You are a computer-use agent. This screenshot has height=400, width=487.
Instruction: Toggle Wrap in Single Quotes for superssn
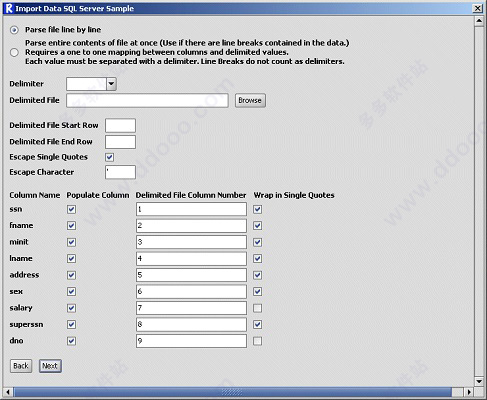pyautogui.click(x=257, y=324)
